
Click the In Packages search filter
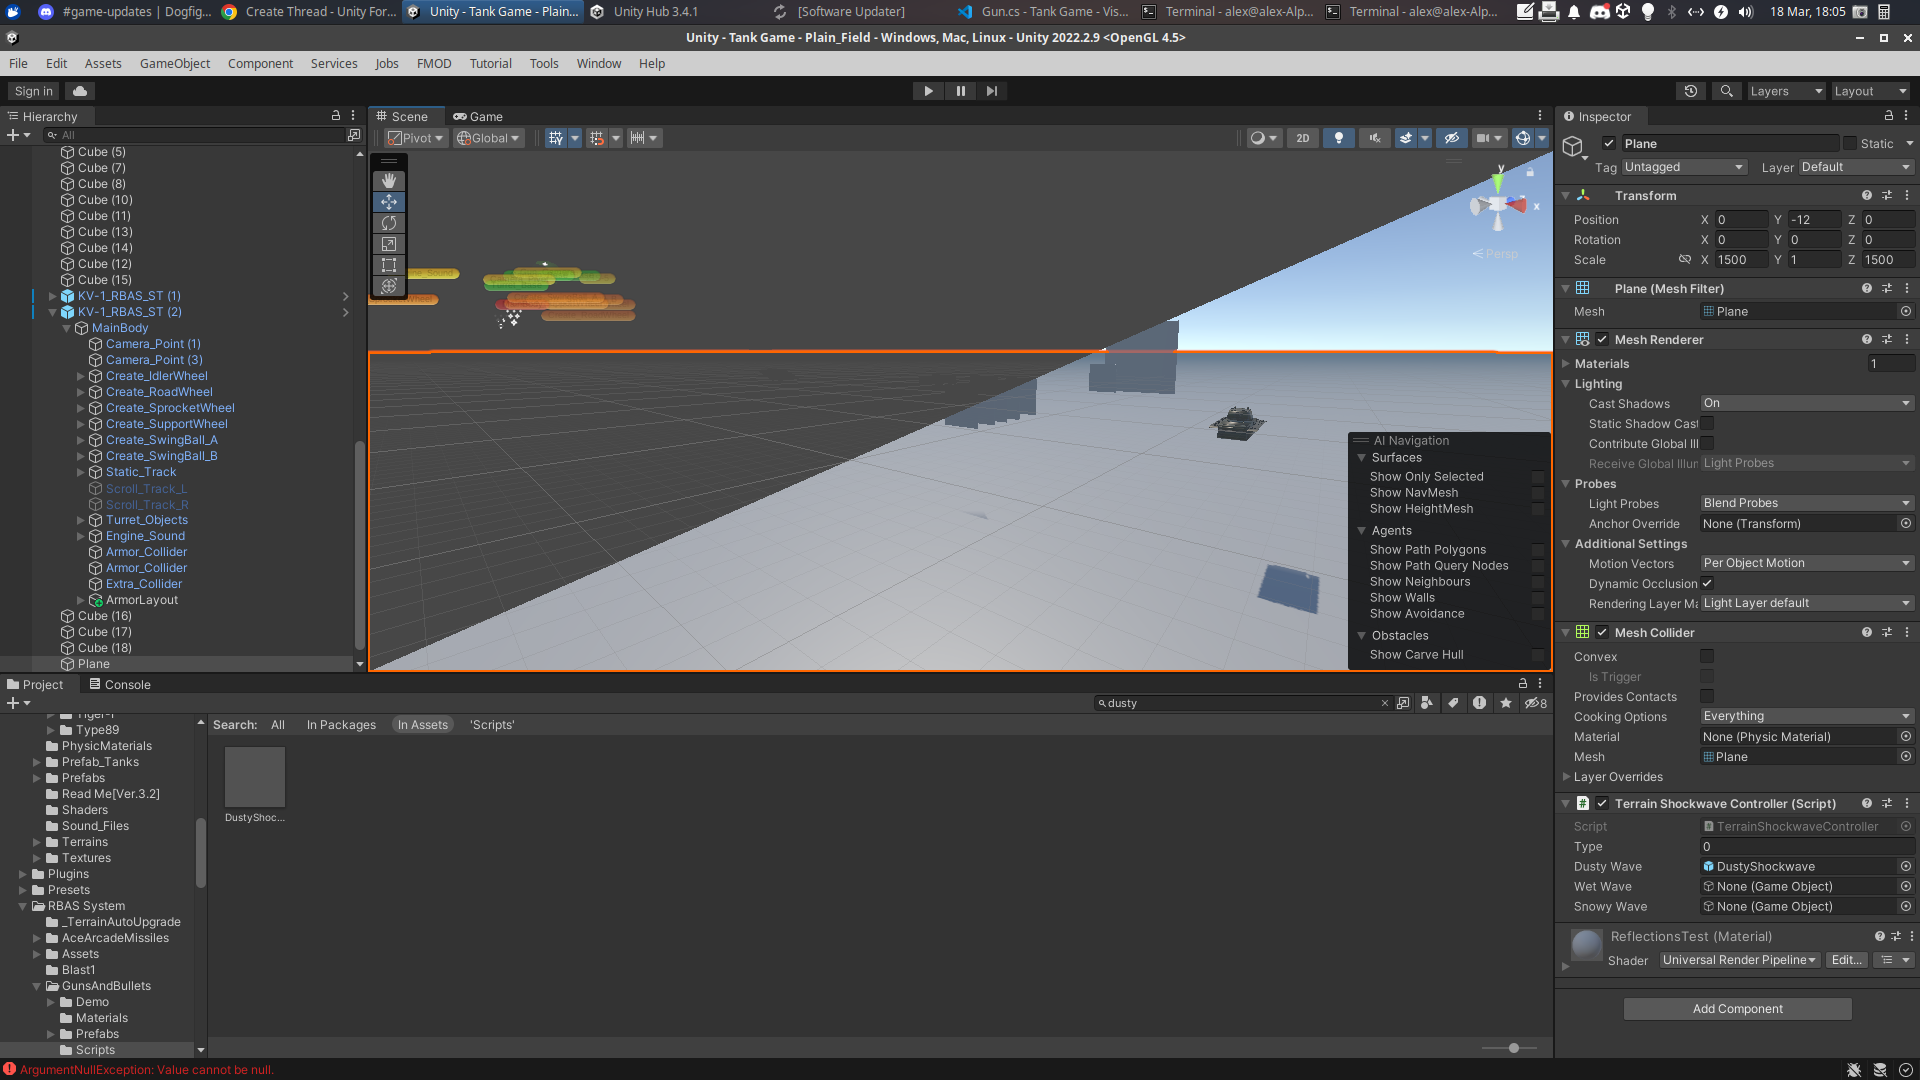(x=341, y=725)
